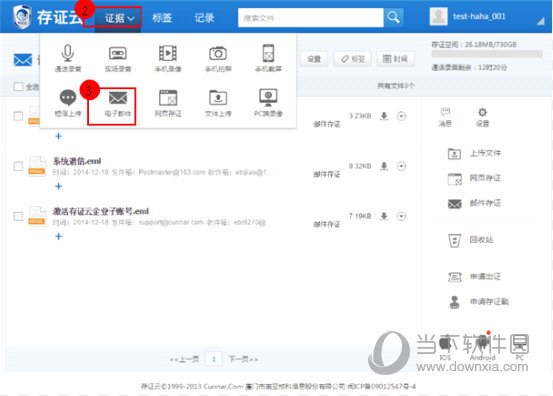Open options dropdown for 7.19KB row
This screenshot has width=553, height=396.
click(401, 216)
